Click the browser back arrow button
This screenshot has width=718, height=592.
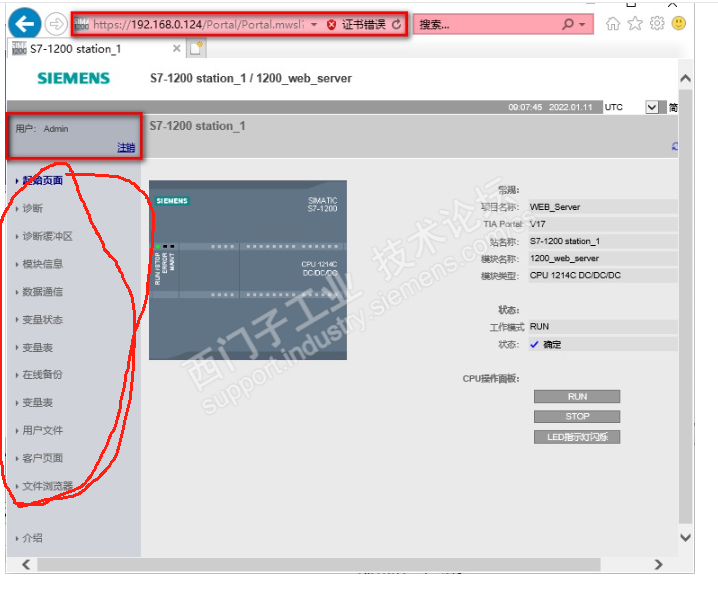24,23
